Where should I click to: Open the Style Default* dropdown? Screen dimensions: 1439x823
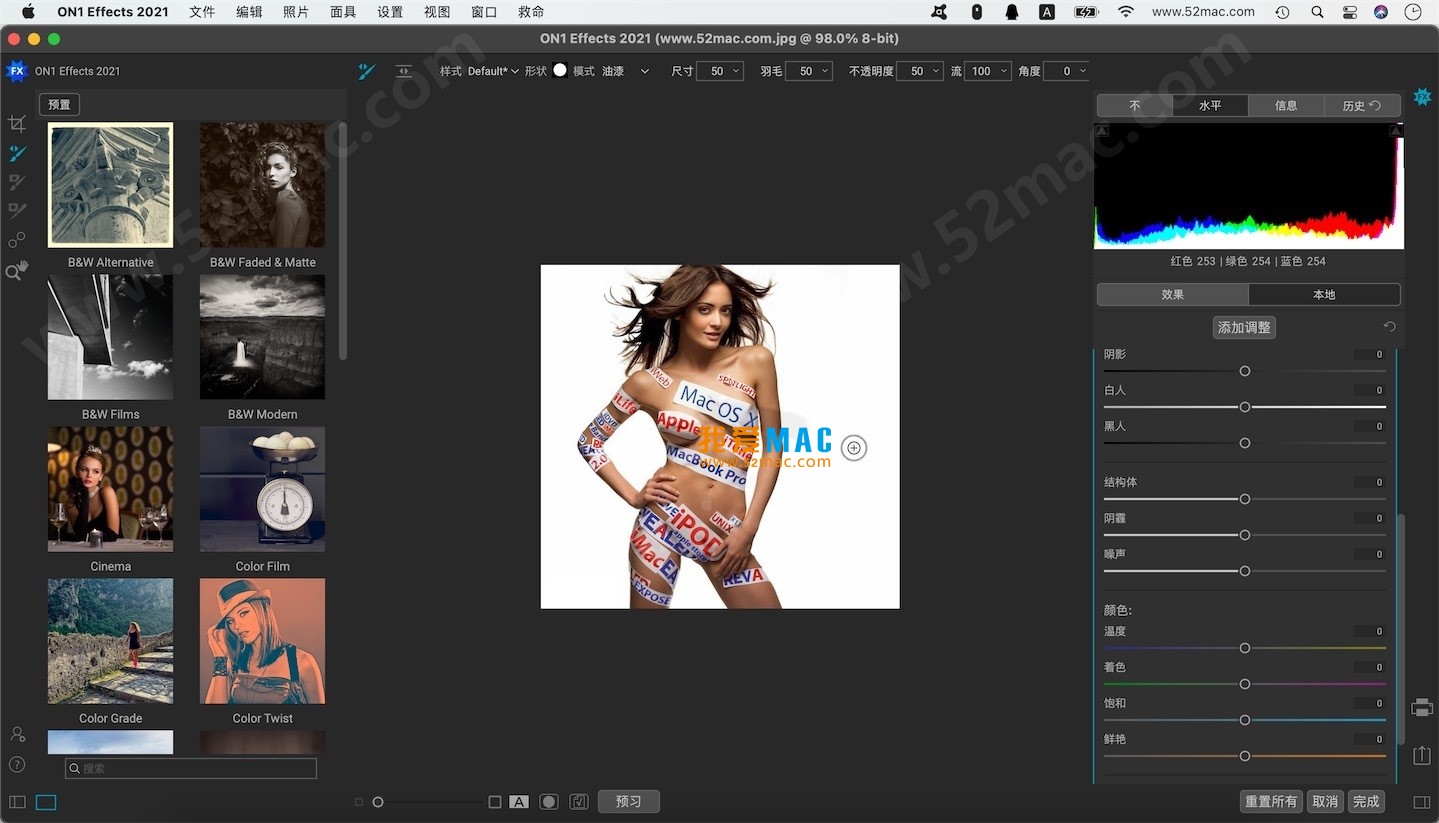494,71
